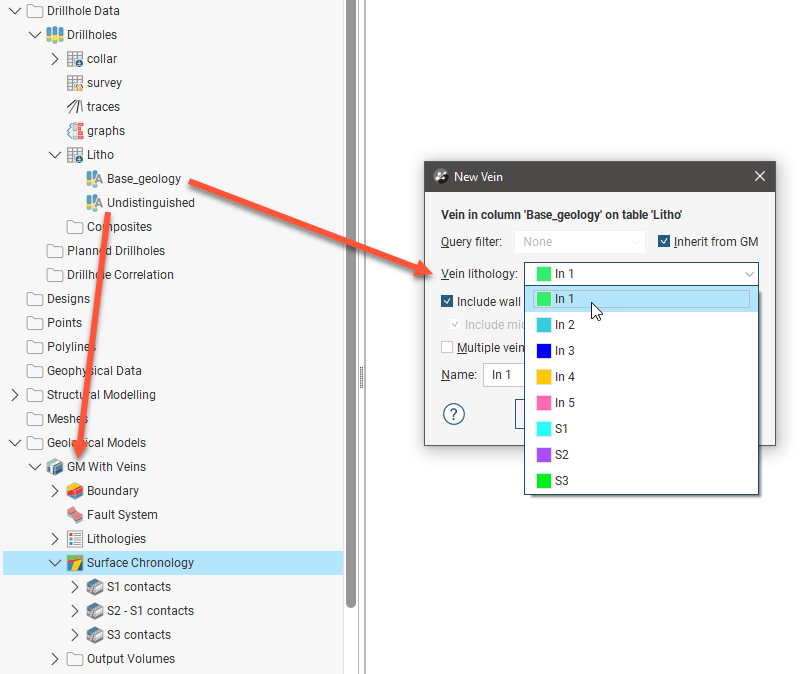801x674 pixels.
Task: Uncheck the Include wall checkbox
Action: click(x=448, y=301)
